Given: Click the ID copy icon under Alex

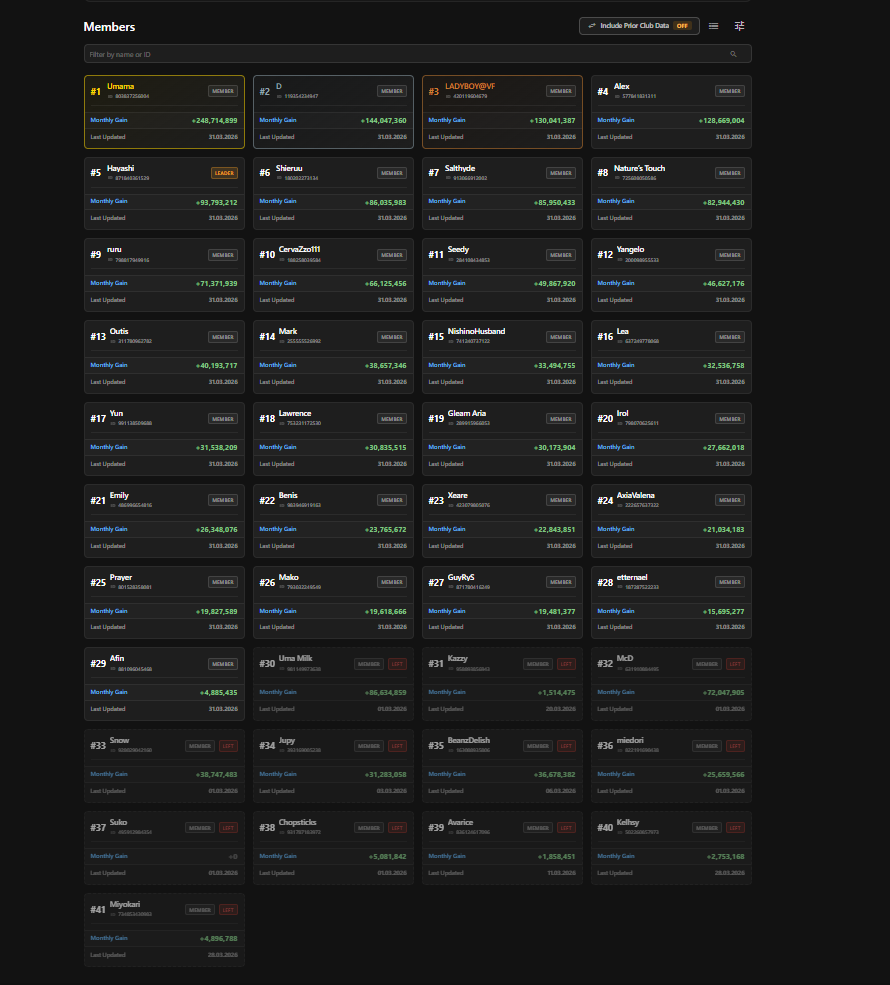Looking at the screenshot, I should (617, 97).
